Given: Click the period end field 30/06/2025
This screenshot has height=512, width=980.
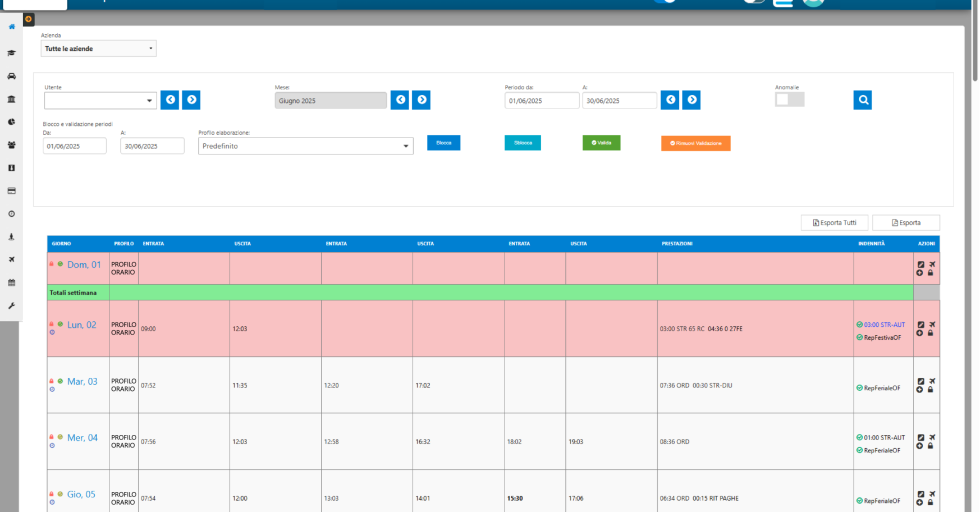Looking at the screenshot, I should click(619, 101).
